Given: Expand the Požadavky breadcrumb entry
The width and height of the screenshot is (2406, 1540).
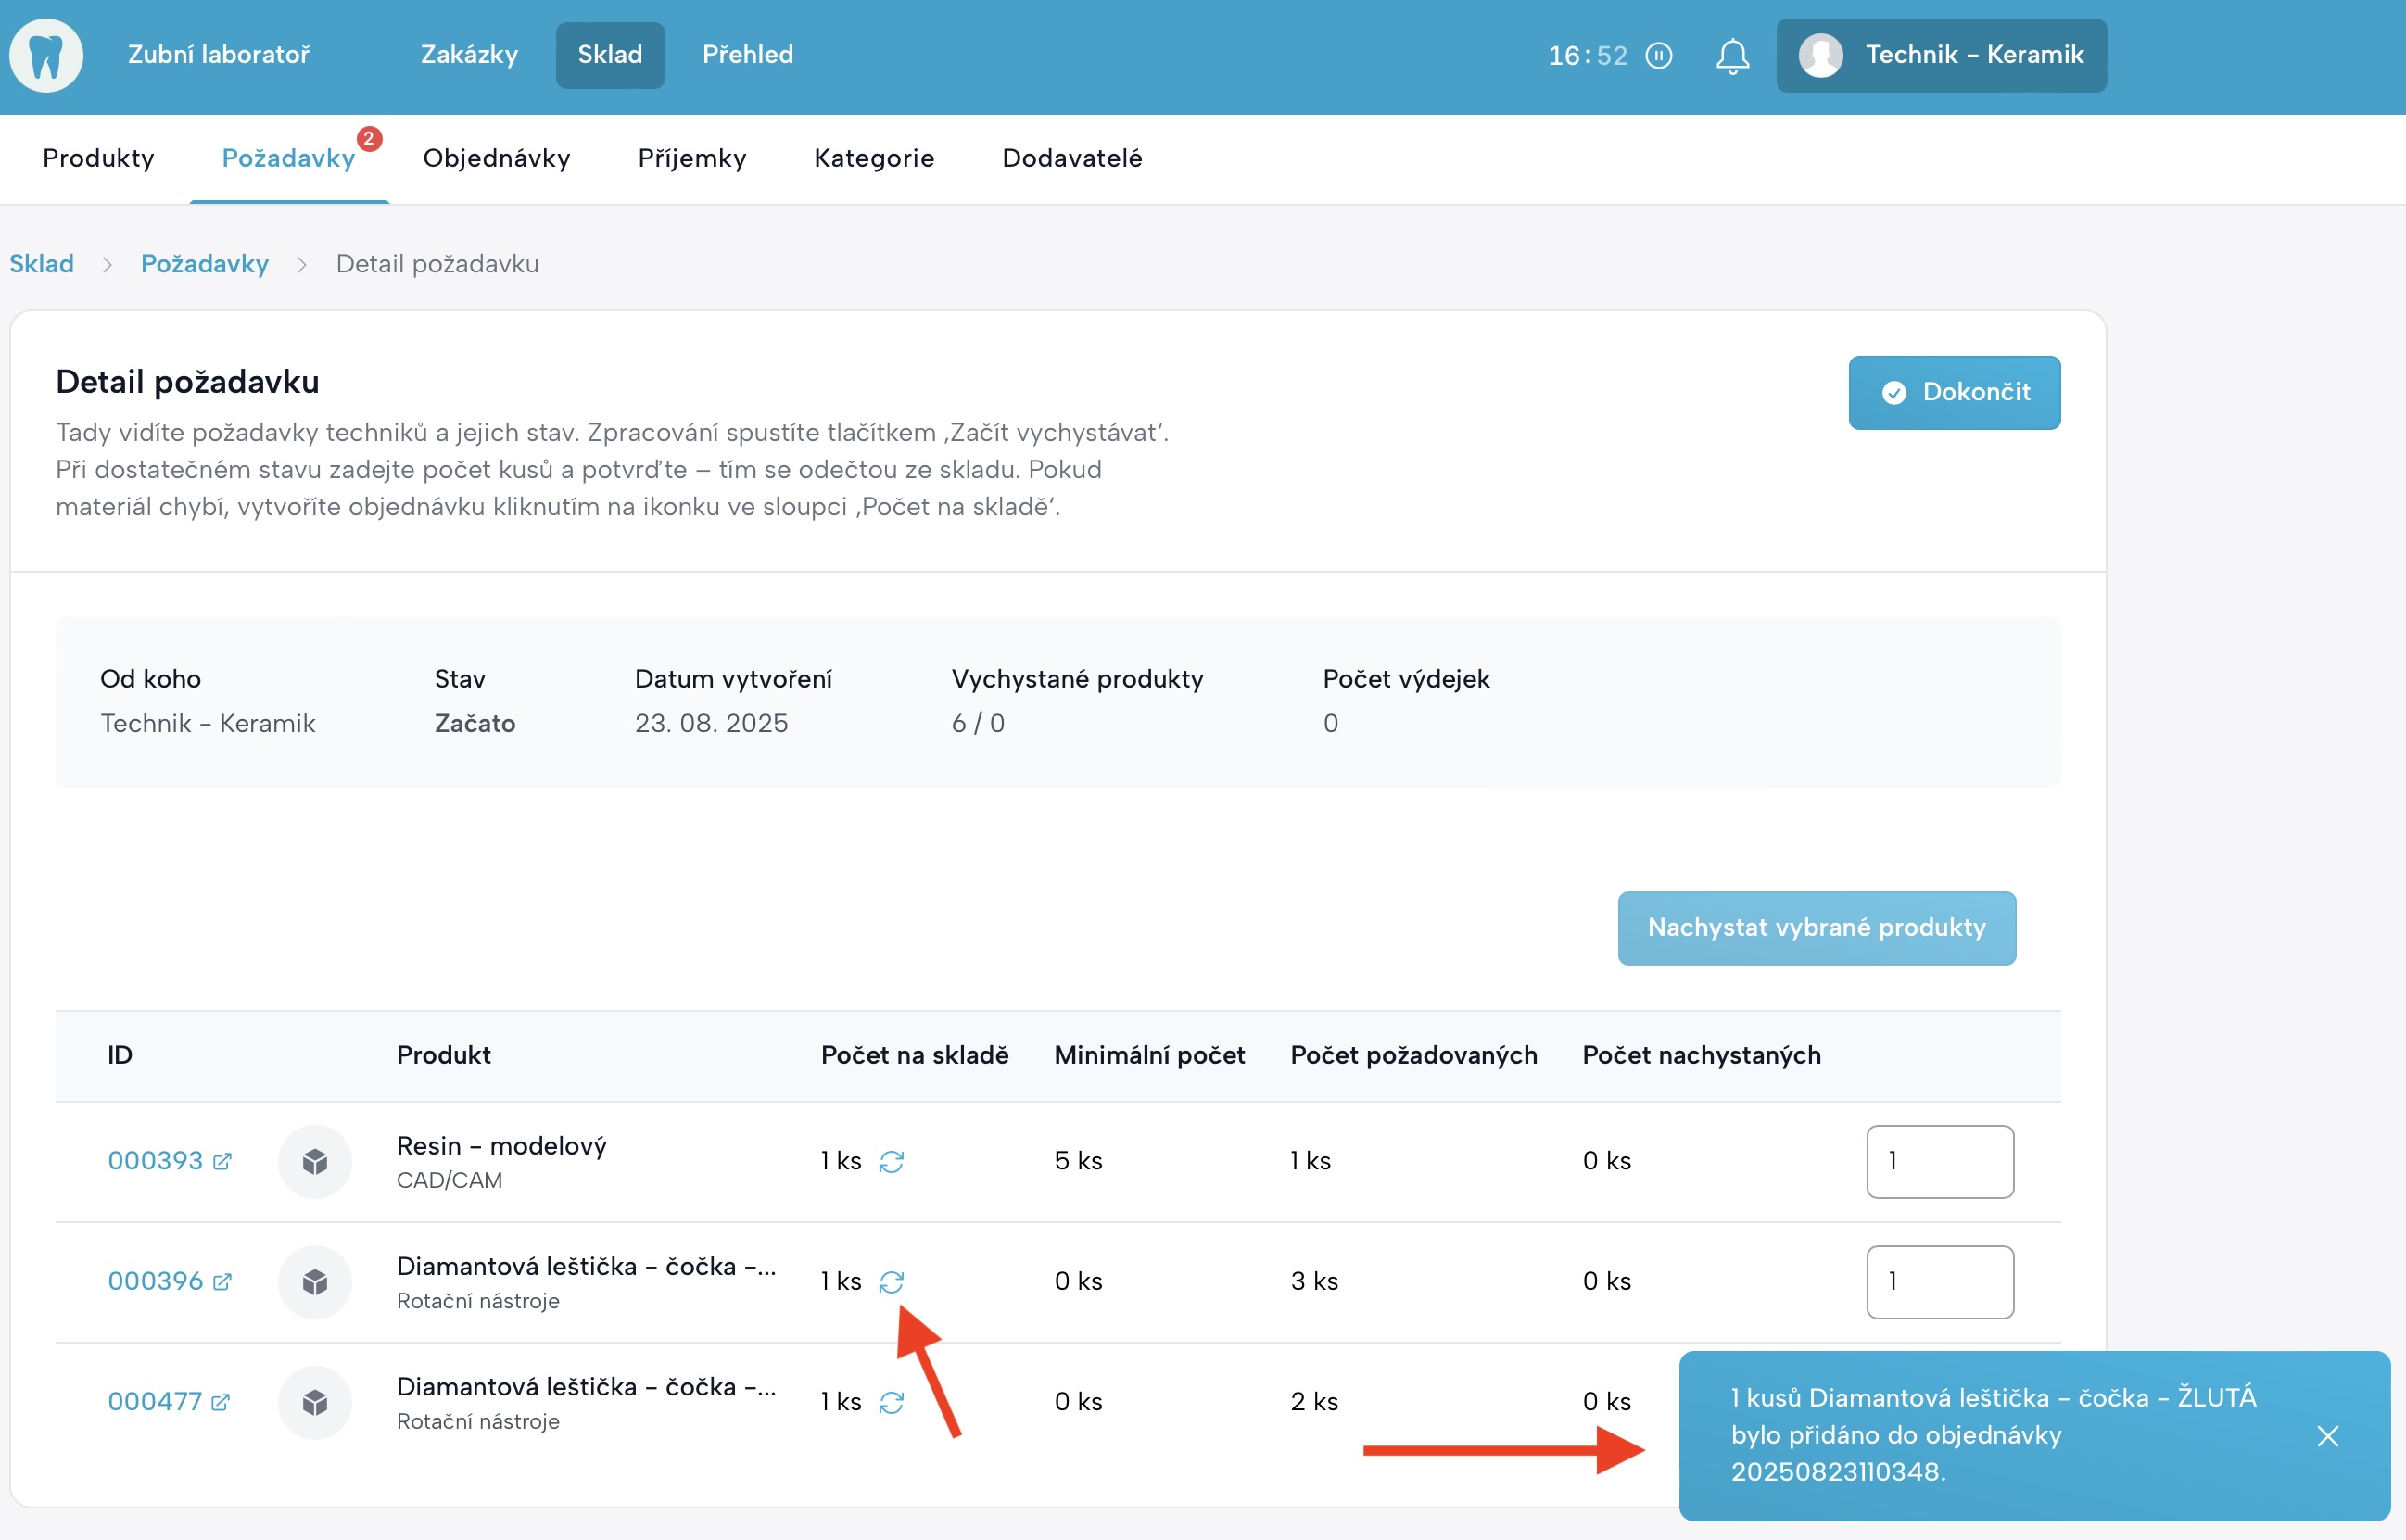Looking at the screenshot, I should pyautogui.click(x=204, y=263).
